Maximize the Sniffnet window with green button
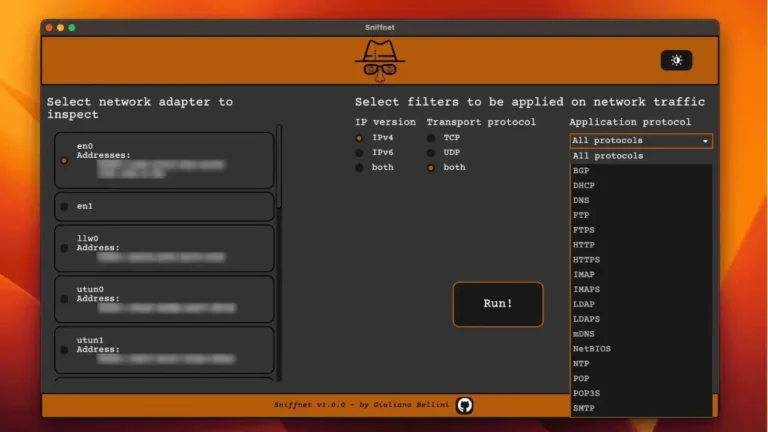768x432 pixels. 72,27
